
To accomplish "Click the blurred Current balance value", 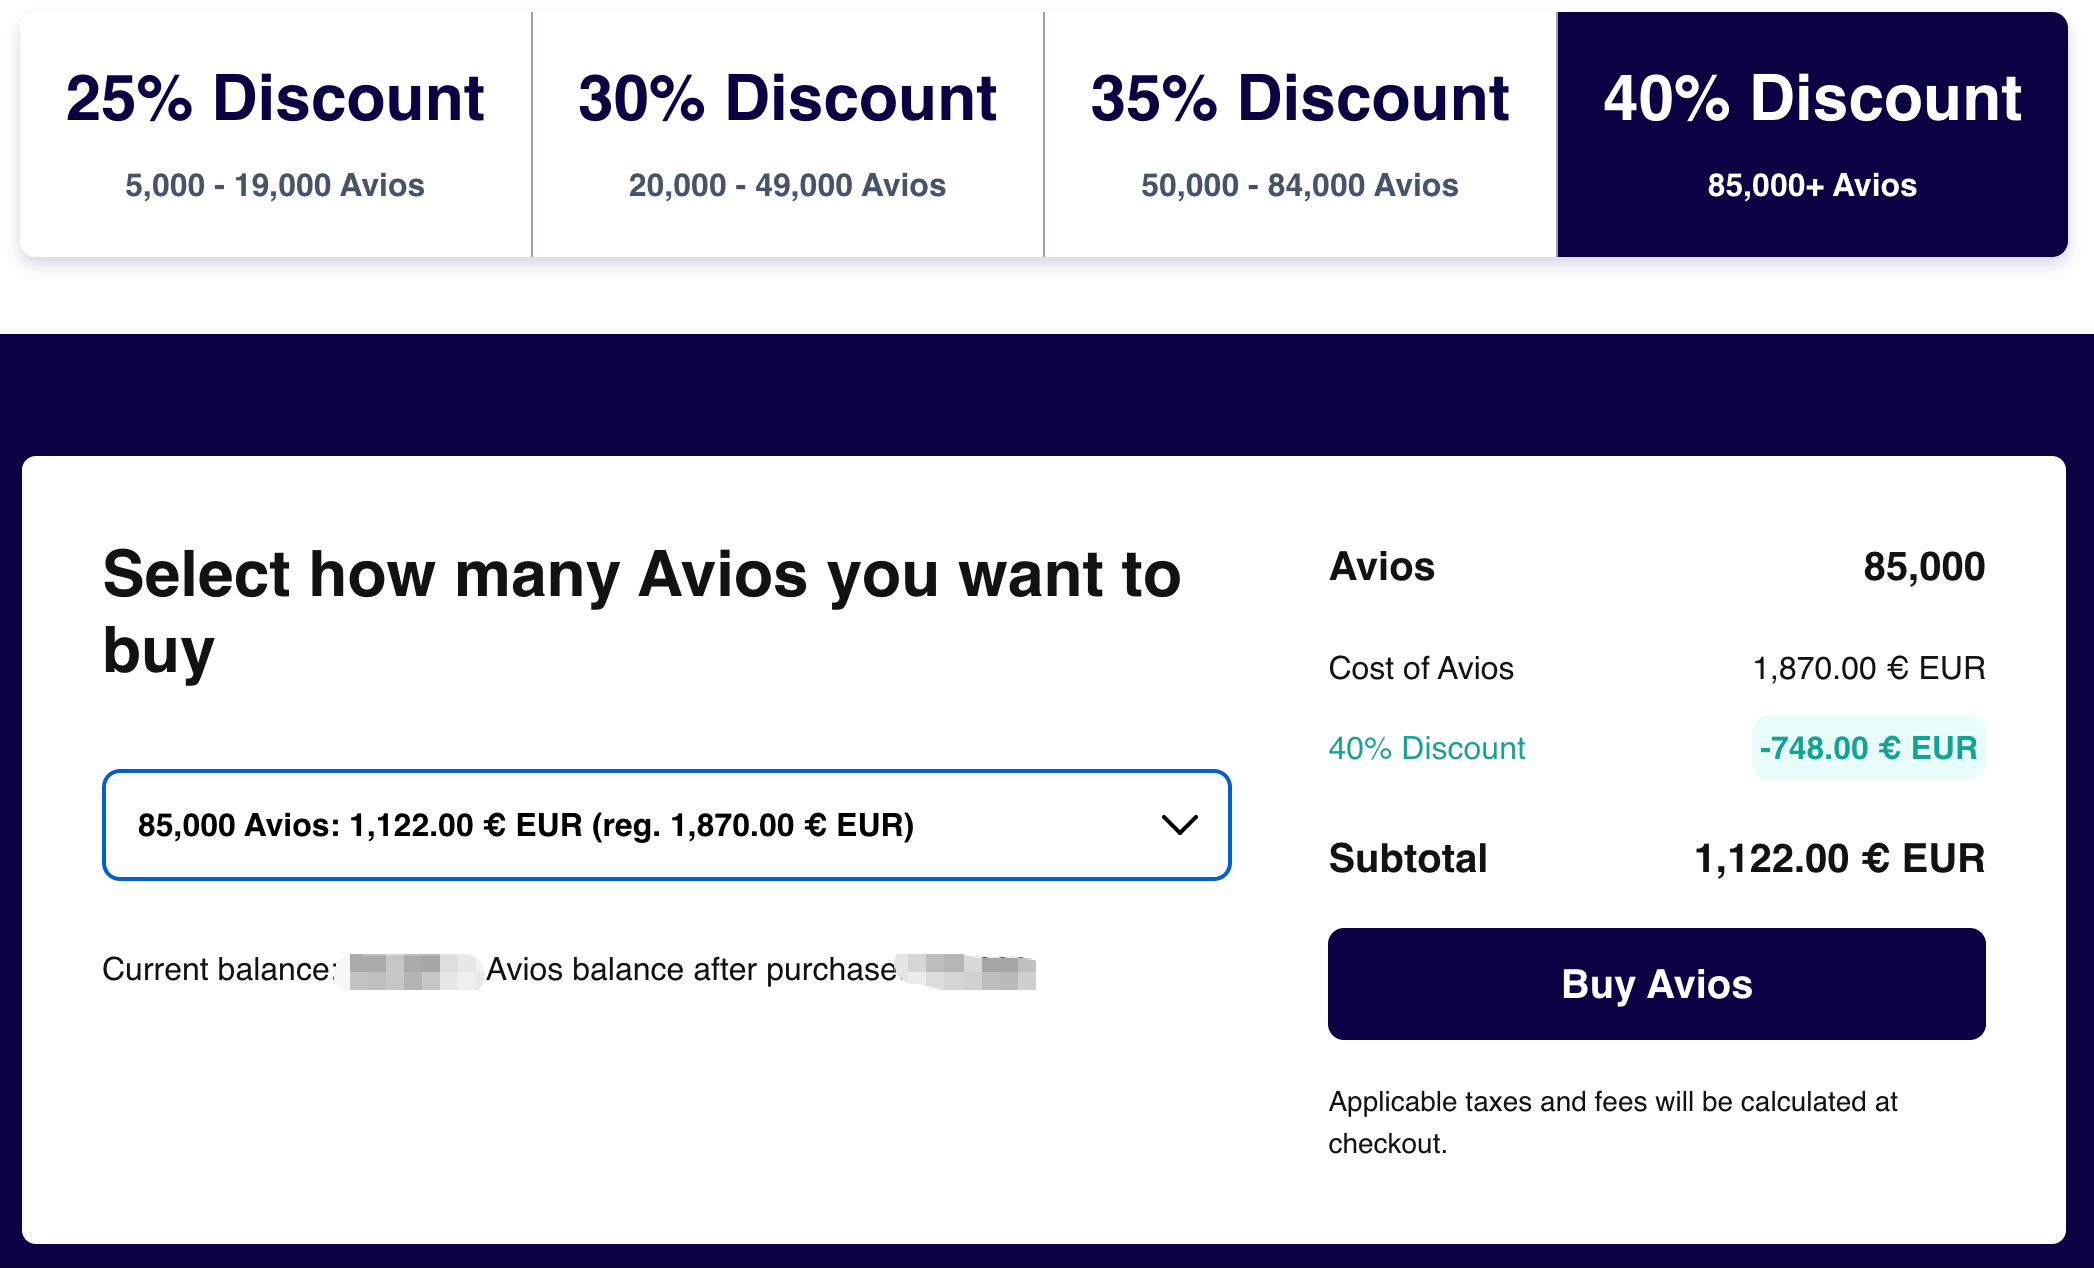I will coord(410,971).
